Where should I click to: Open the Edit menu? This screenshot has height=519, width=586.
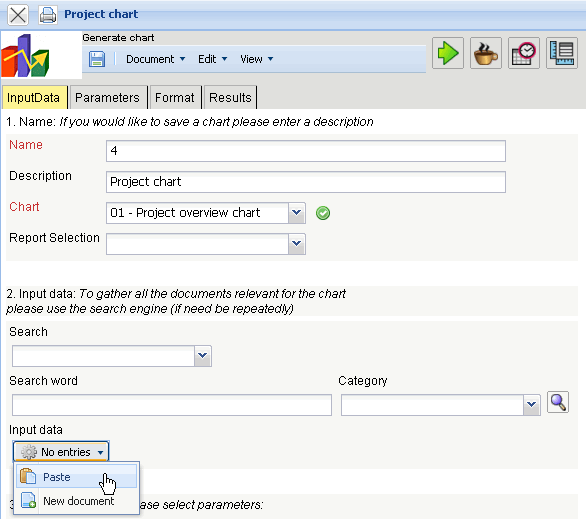point(212,59)
